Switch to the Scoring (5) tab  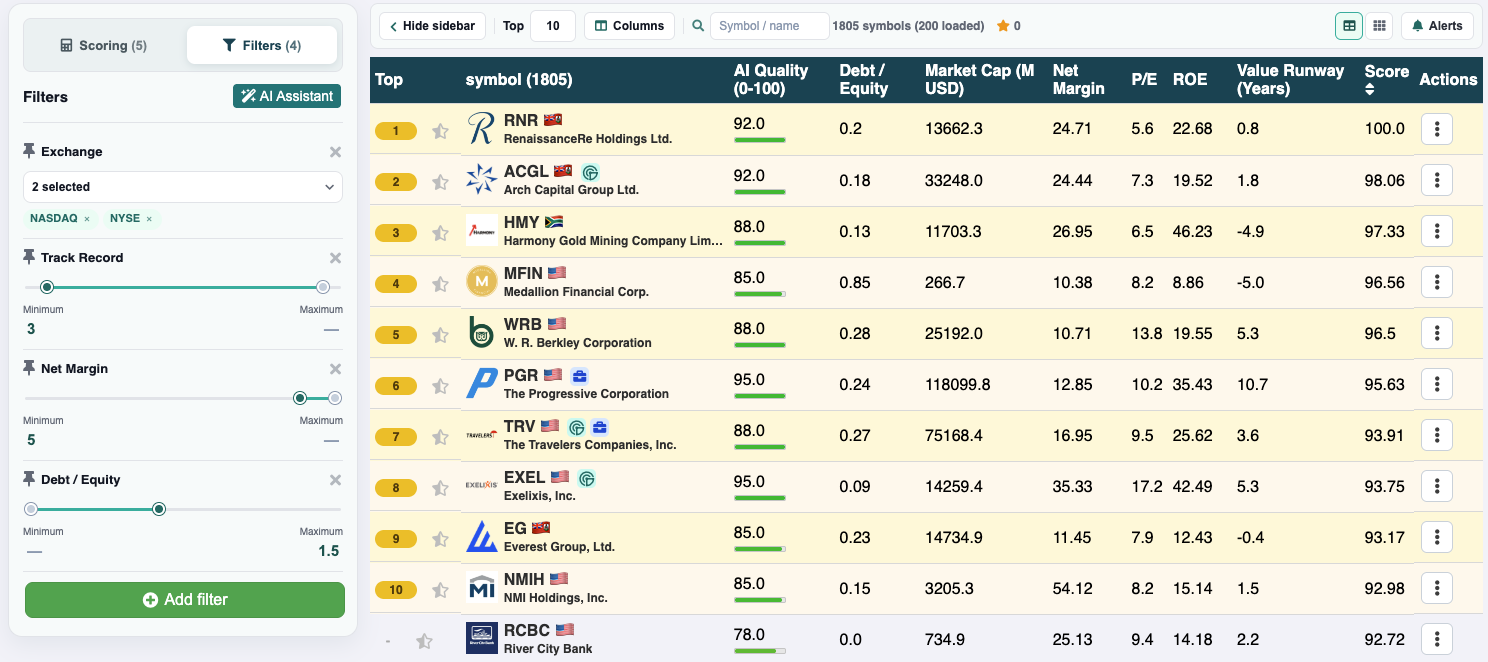(x=104, y=45)
